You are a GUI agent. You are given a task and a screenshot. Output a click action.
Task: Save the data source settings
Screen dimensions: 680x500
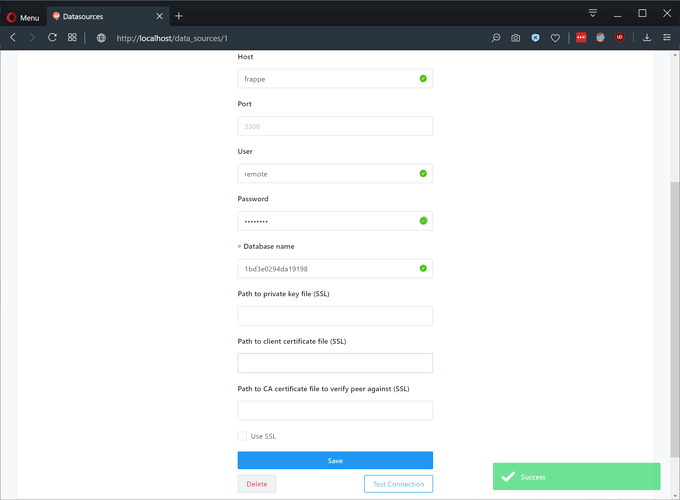pos(335,461)
